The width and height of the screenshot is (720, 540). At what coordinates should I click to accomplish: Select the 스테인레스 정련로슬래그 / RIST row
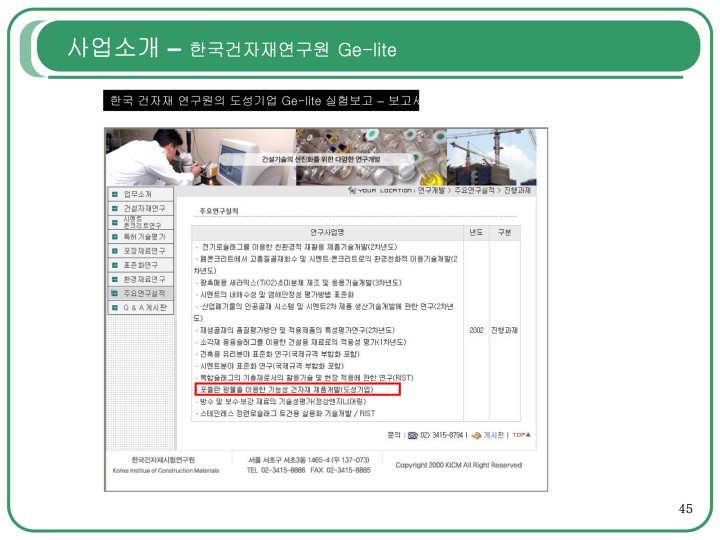286,414
